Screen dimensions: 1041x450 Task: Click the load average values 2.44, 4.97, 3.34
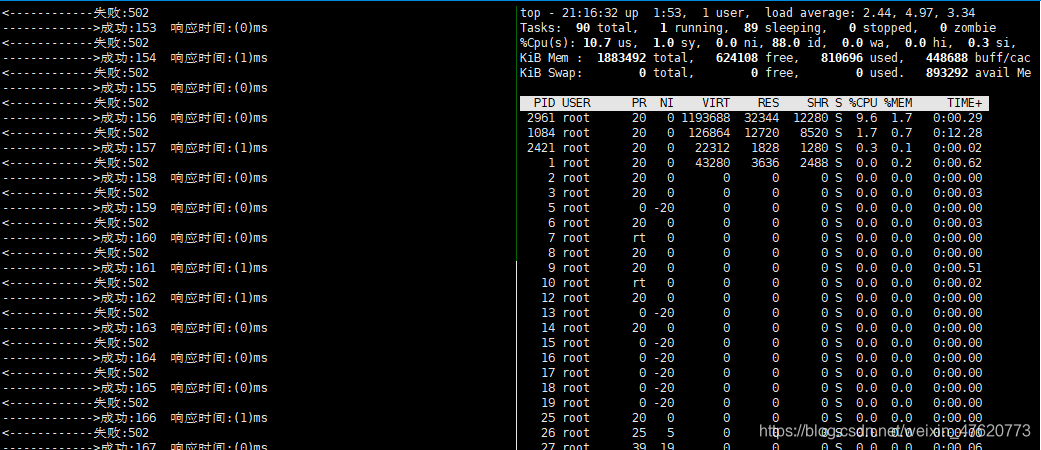[918, 13]
